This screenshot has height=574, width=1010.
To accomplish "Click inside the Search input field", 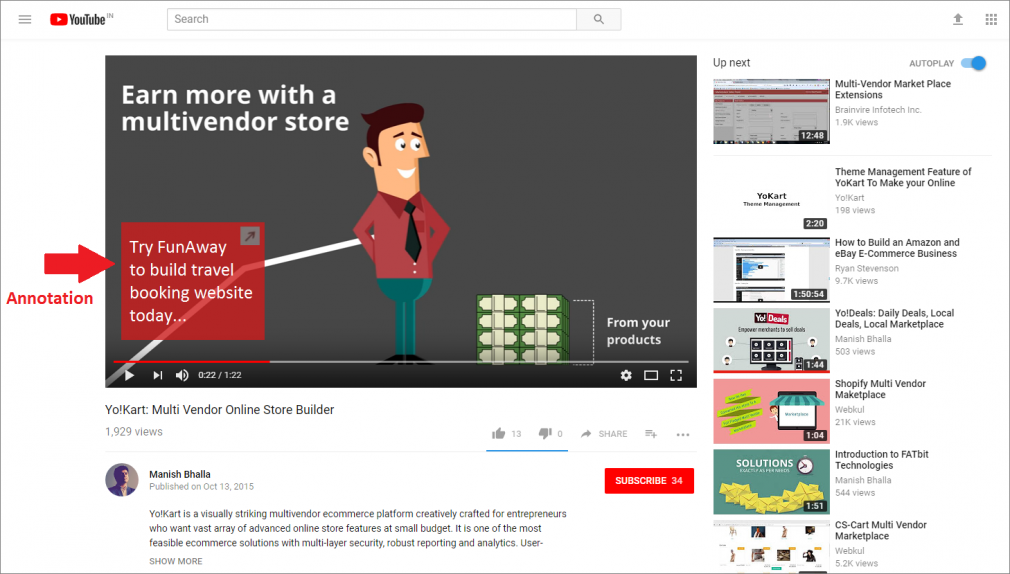I will tap(370, 19).
